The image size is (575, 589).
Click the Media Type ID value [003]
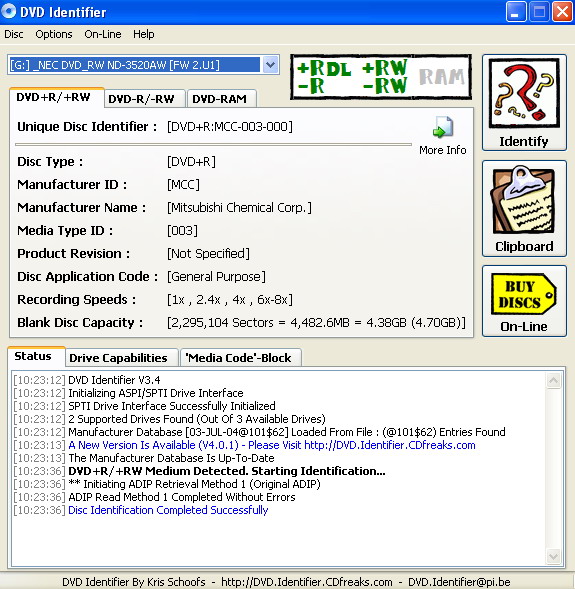[183, 231]
